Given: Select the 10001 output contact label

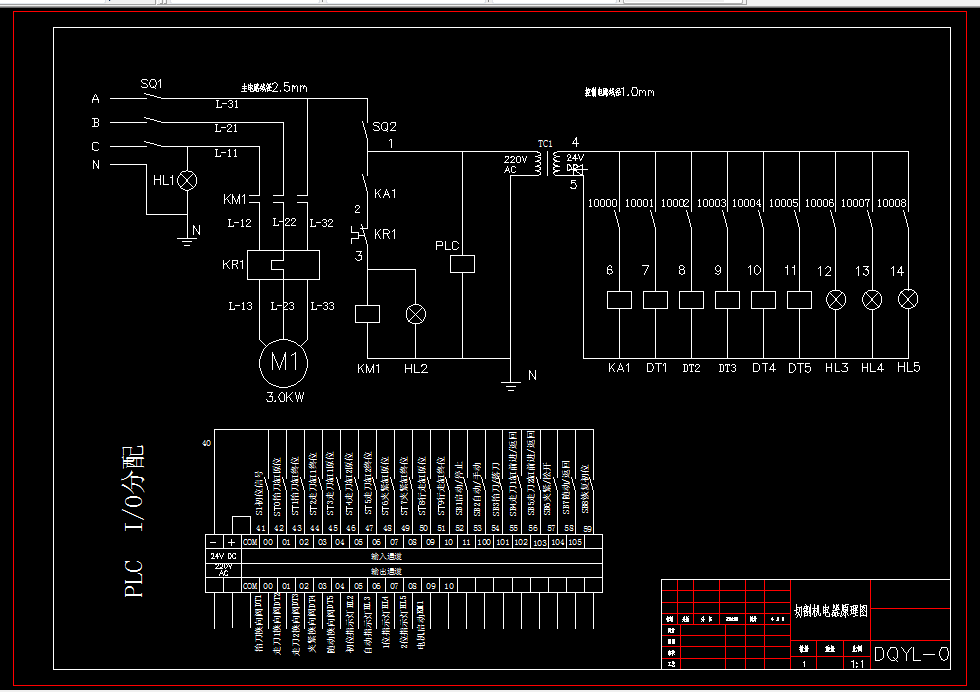Looking at the screenshot, I should click(x=639, y=203).
